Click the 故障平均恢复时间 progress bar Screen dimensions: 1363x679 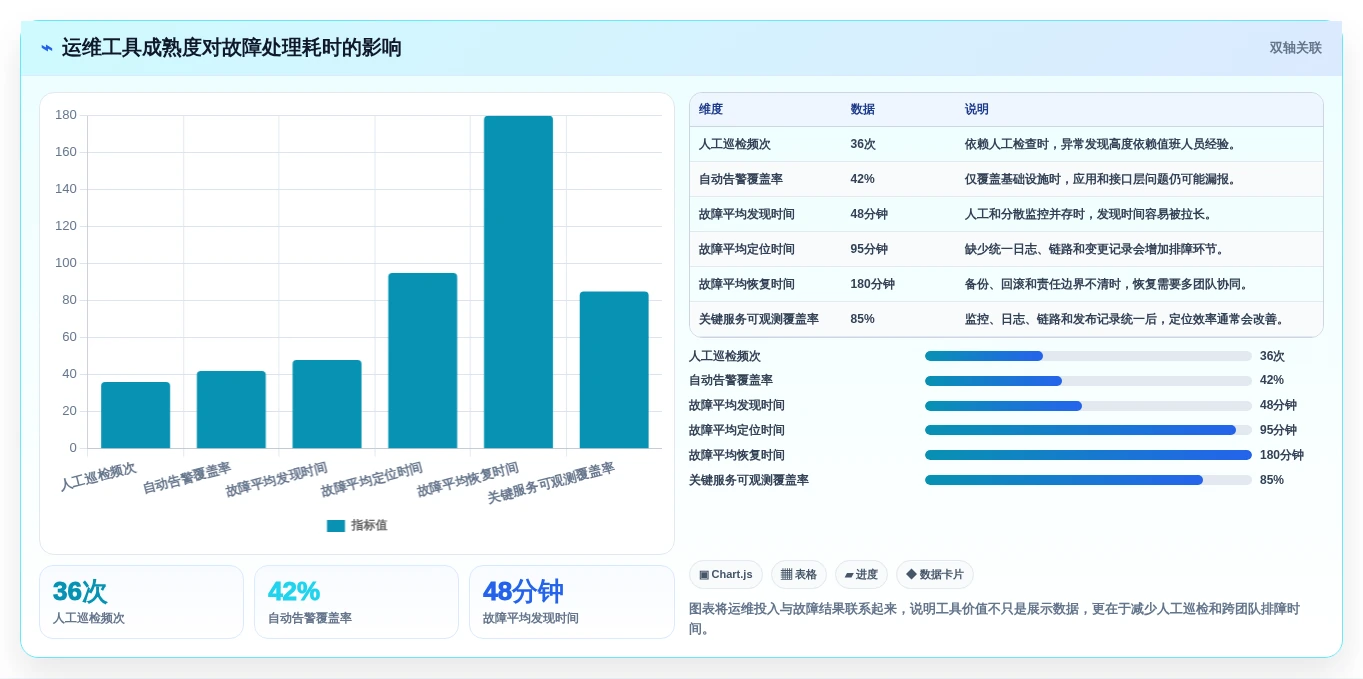point(1088,455)
